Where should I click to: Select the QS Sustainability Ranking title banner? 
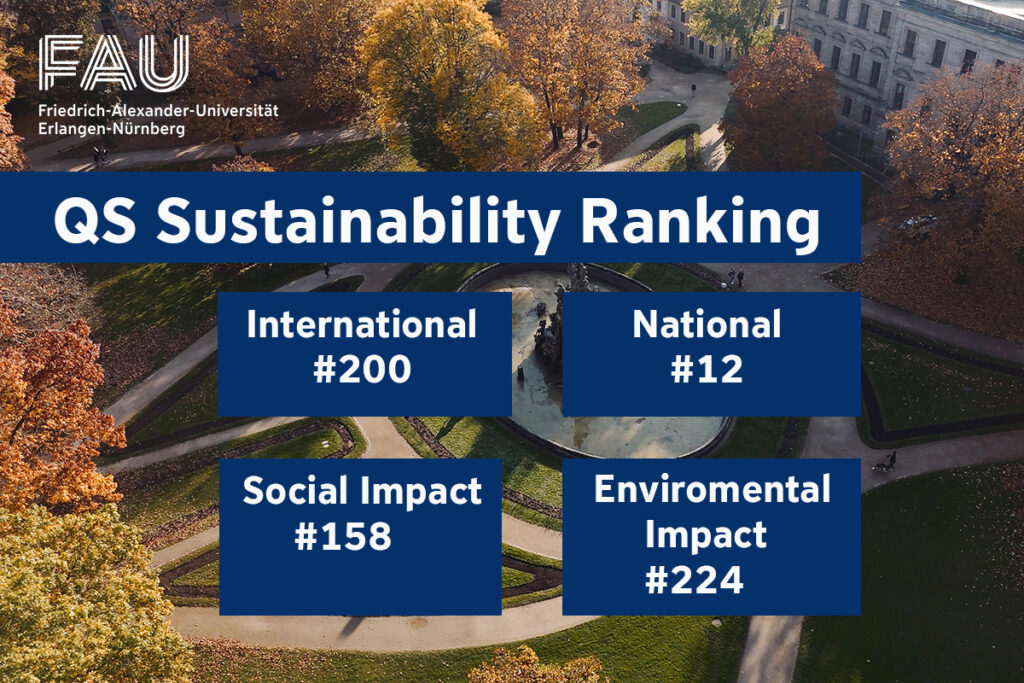430,218
